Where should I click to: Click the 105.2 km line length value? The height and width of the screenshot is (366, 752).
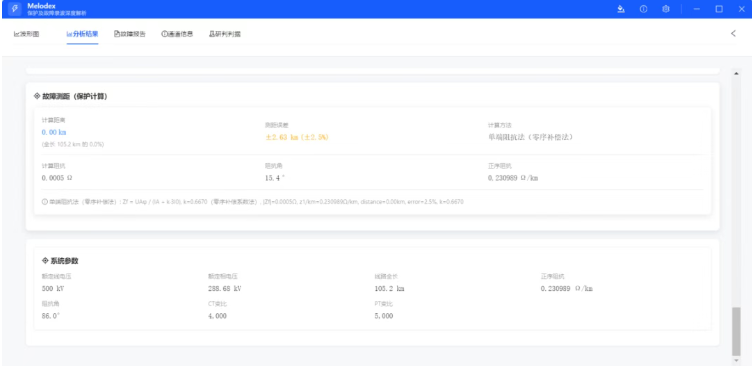pos(389,289)
